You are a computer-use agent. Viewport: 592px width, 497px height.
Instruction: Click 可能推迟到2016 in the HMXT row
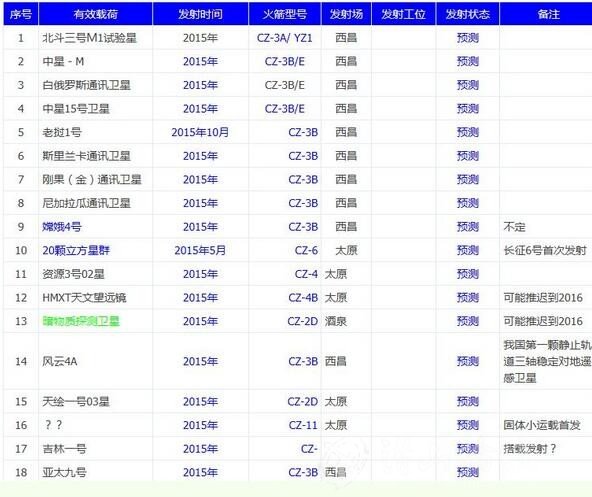point(543,298)
